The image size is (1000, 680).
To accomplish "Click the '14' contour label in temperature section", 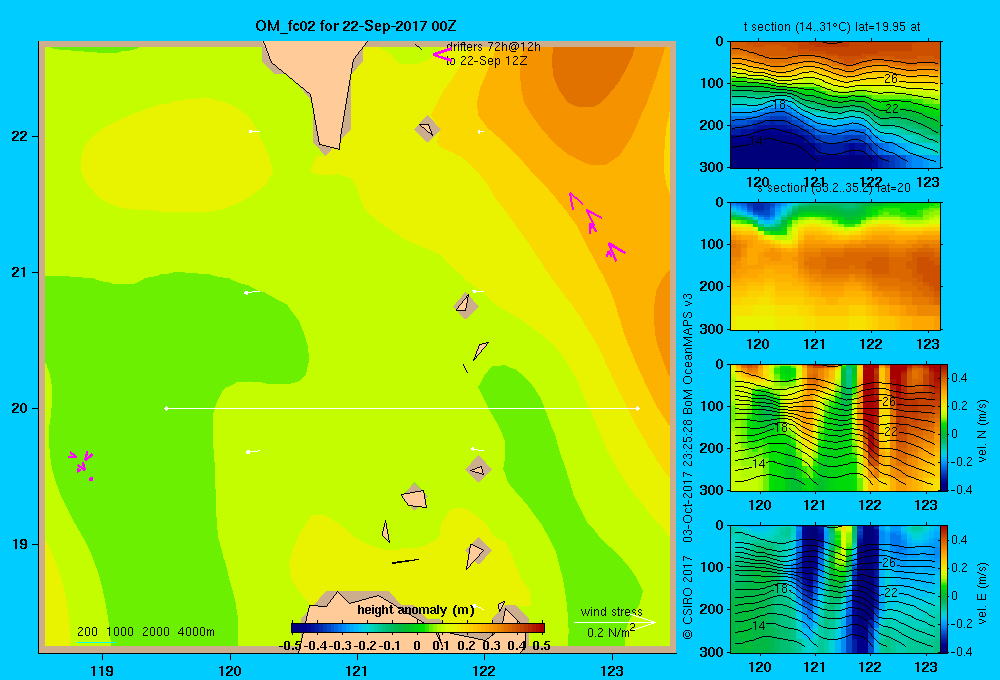I will click(x=756, y=141).
